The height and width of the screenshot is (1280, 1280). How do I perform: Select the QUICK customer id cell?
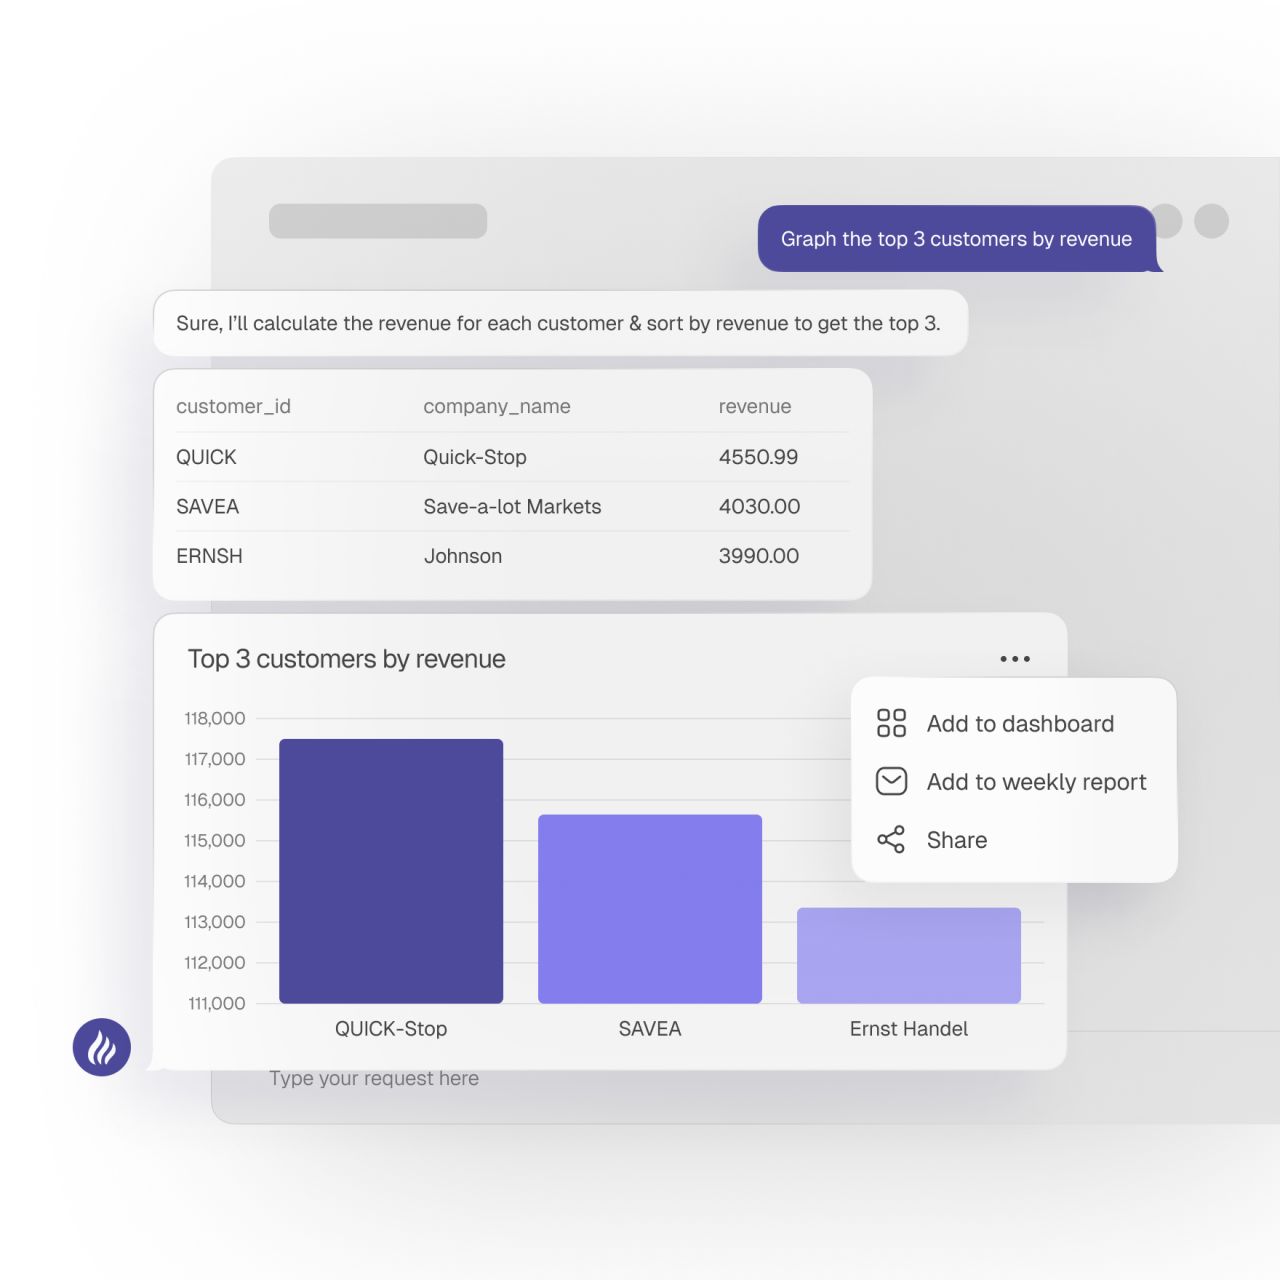[x=206, y=457]
